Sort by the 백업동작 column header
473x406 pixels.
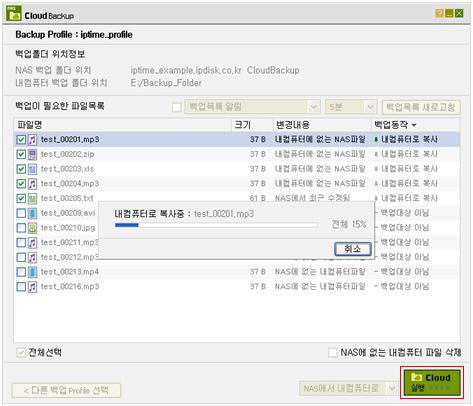pyautogui.click(x=395, y=125)
